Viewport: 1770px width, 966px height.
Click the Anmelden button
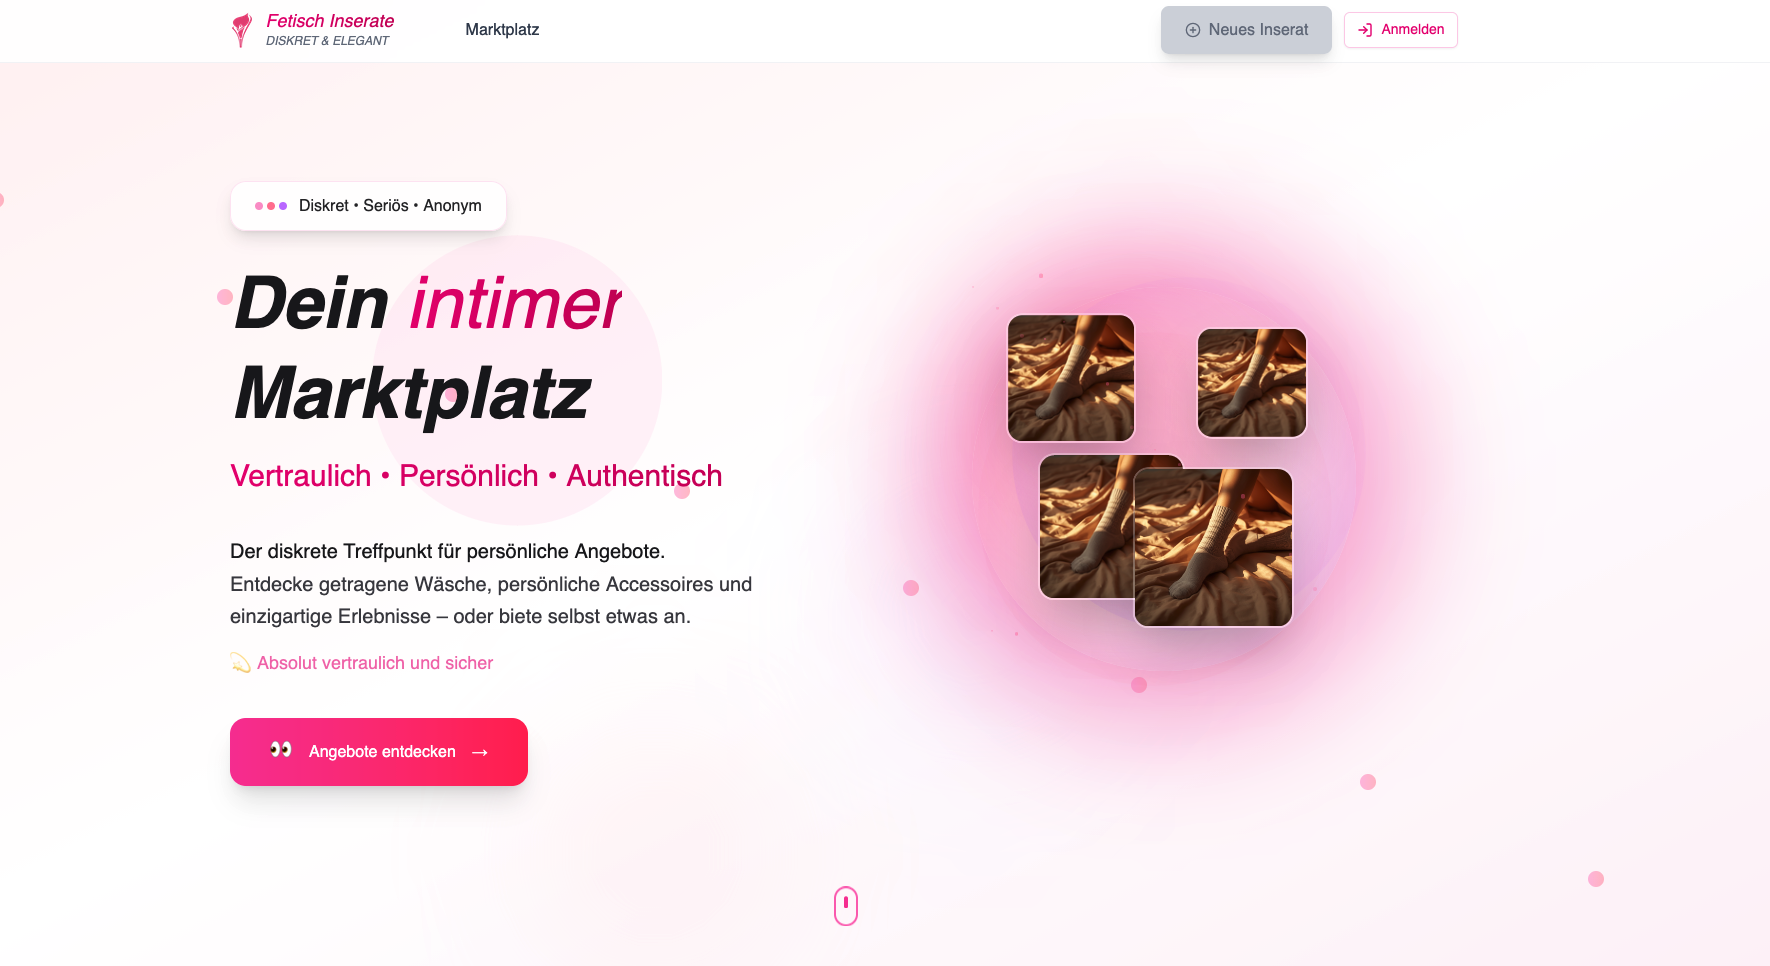click(1400, 30)
